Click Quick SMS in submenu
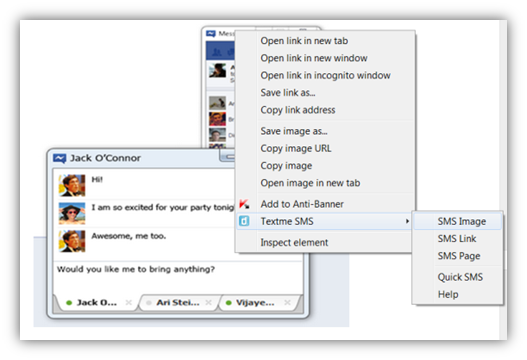The height and width of the screenshot is (360, 527). (458, 277)
